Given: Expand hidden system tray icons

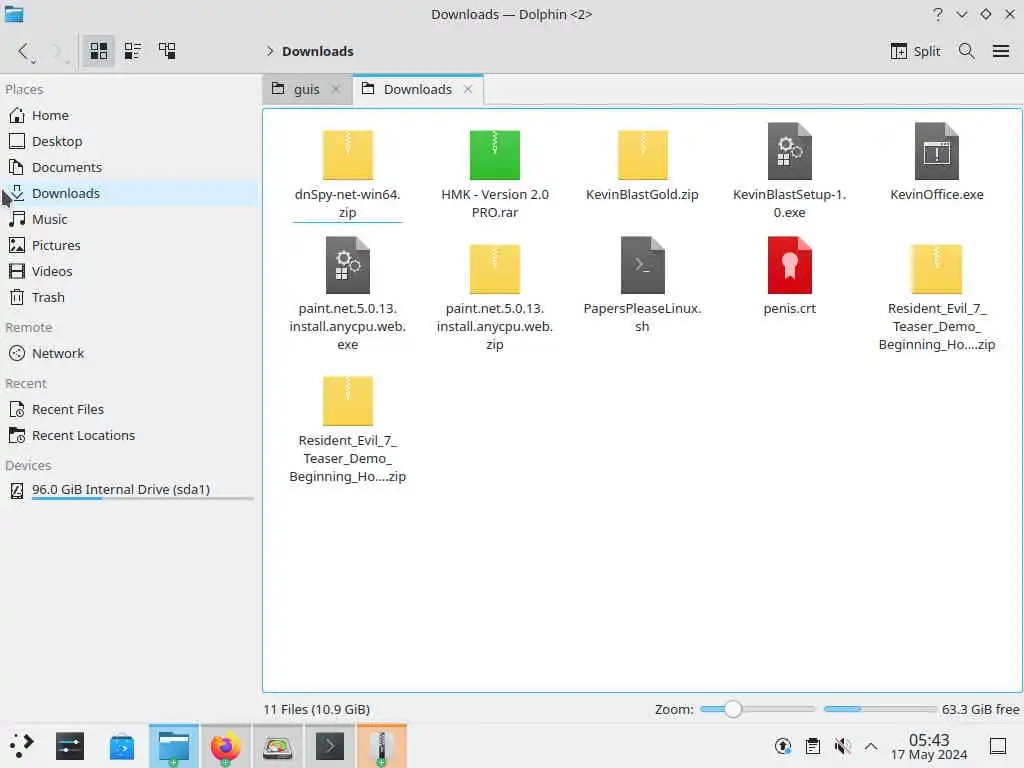Looking at the screenshot, I should click(x=871, y=746).
